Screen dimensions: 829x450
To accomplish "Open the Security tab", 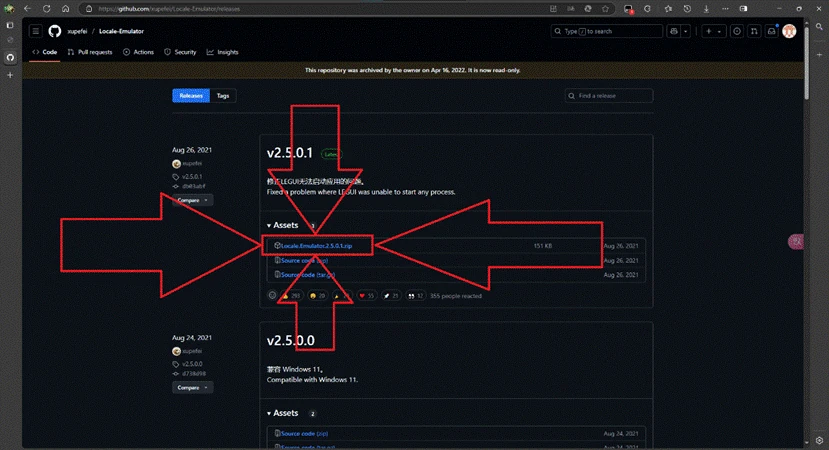I will tap(180, 52).
